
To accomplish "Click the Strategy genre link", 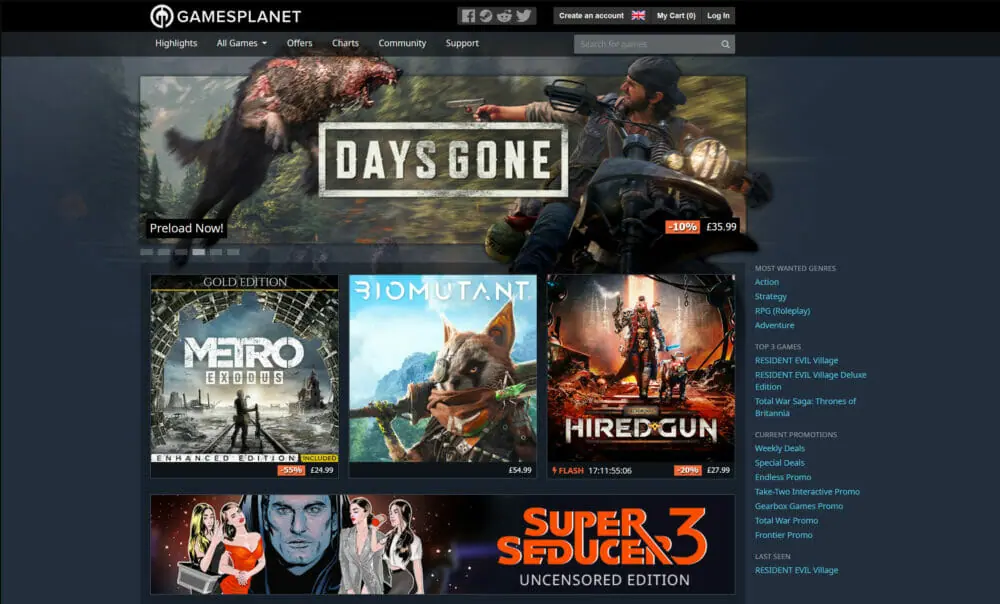I will tap(770, 297).
